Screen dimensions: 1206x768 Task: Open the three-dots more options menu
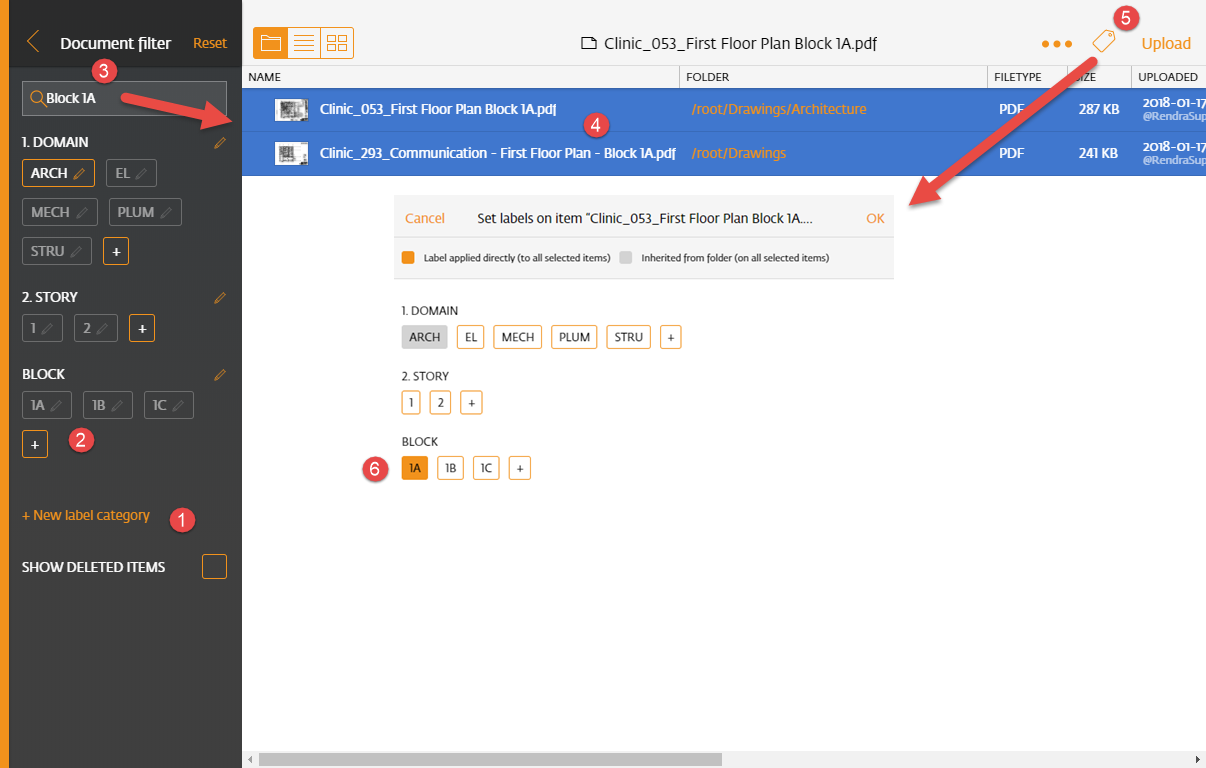coord(1057,44)
